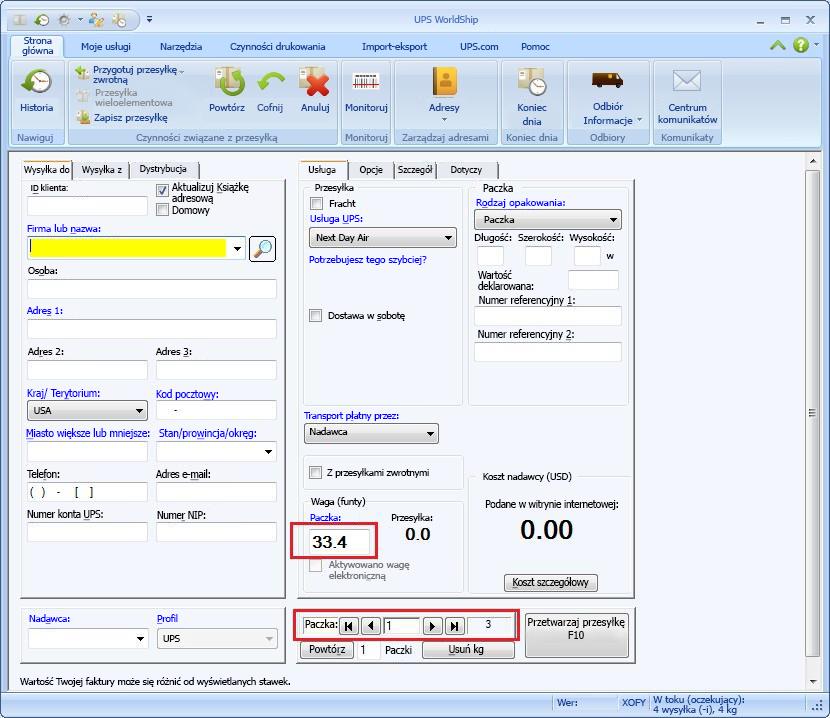Click the magnifier search icon beside company name

click(263, 248)
